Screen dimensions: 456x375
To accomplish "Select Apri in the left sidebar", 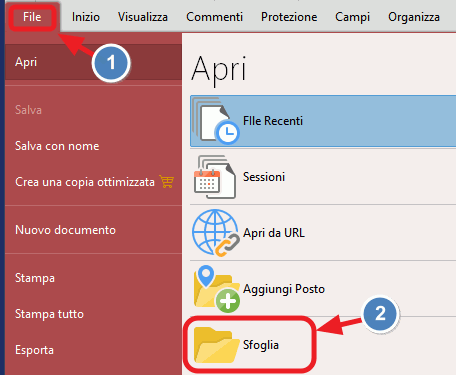I will pyautogui.click(x=94, y=62).
